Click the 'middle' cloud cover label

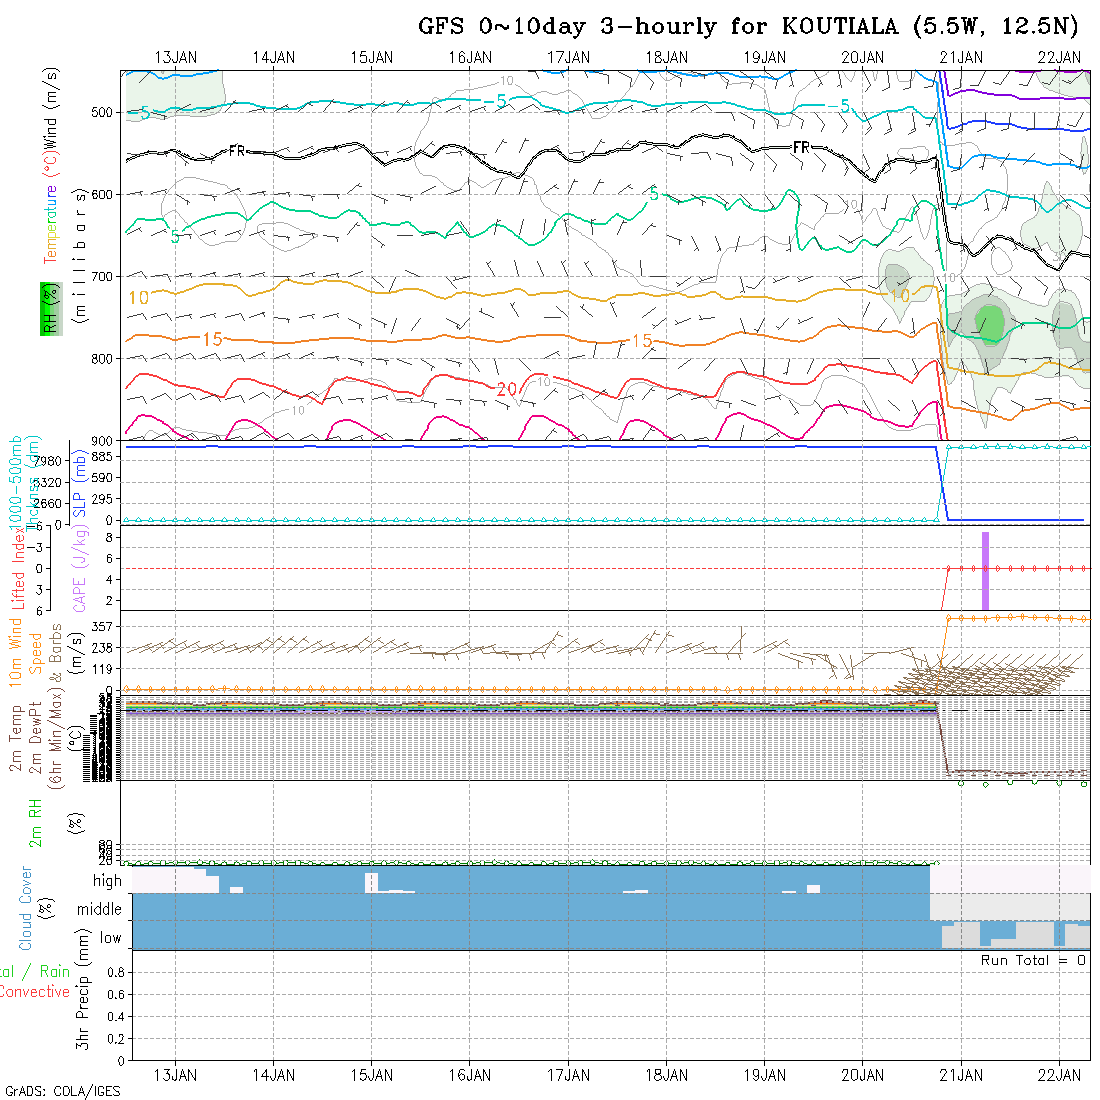coord(101,910)
